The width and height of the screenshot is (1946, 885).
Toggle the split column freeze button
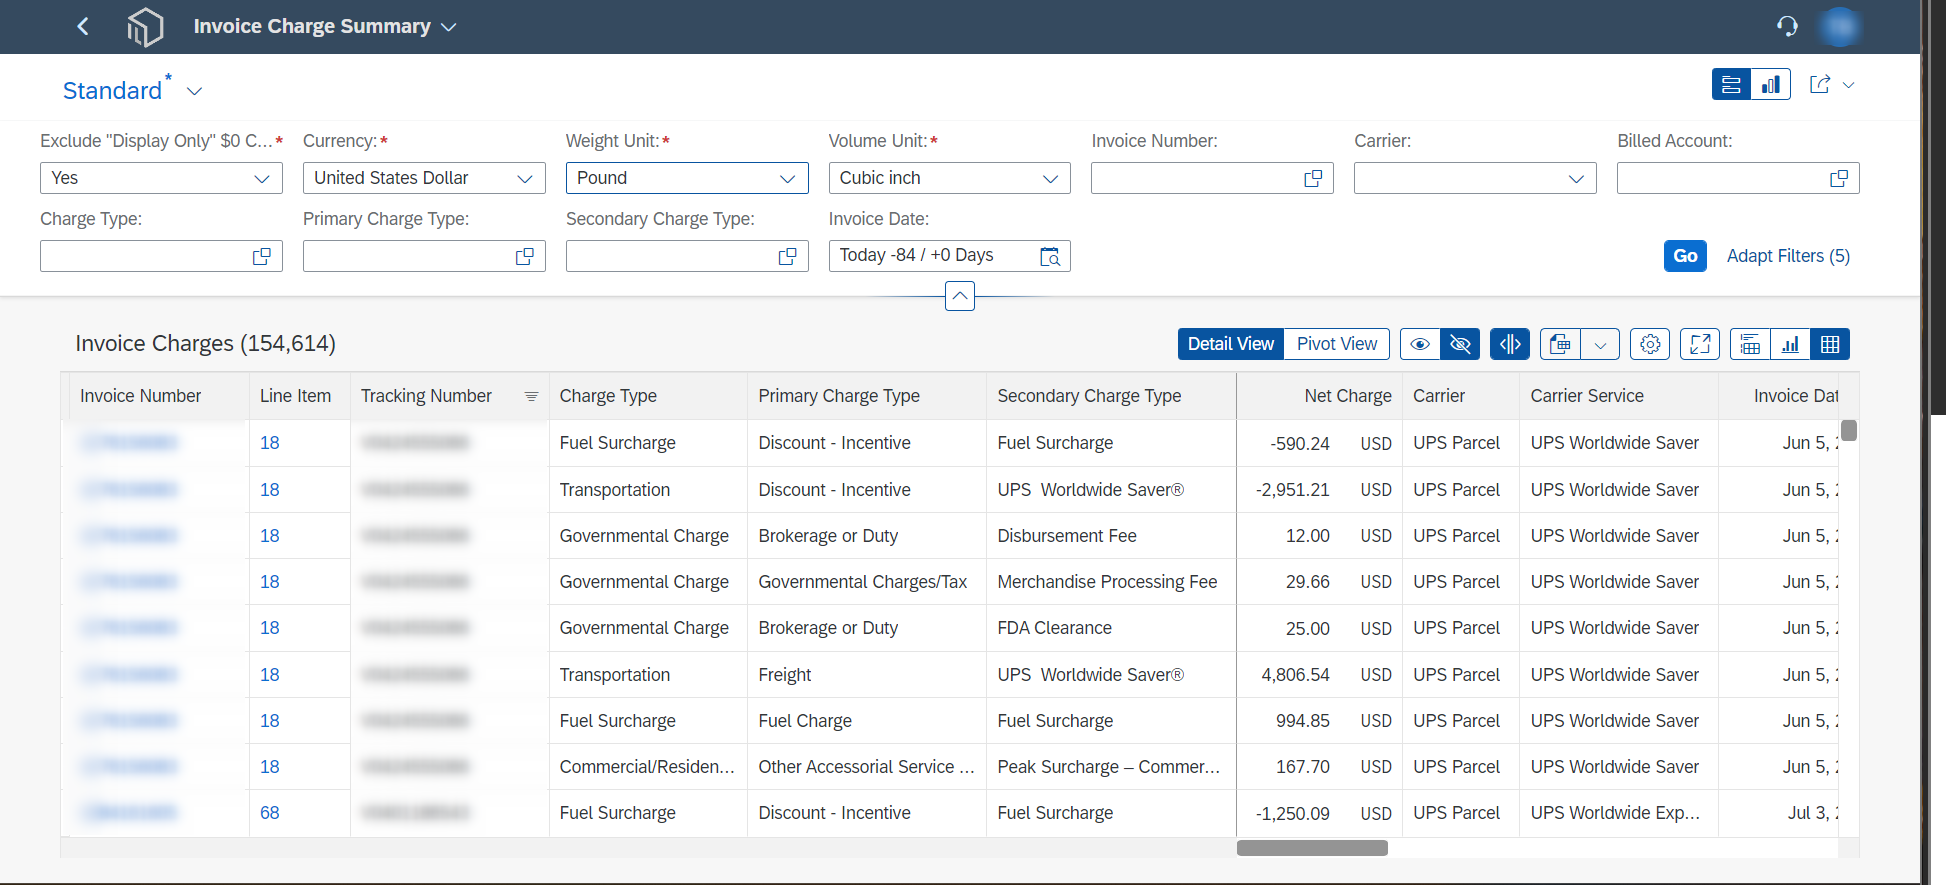pyautogui.click(x=1510, y=344)
